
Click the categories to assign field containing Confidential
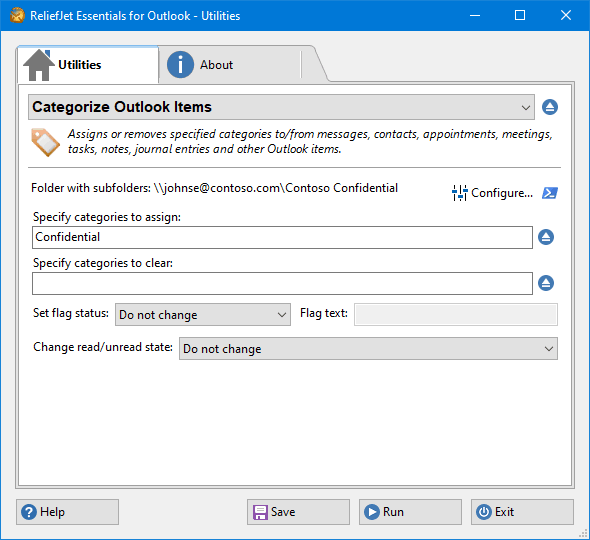[282, 237]
